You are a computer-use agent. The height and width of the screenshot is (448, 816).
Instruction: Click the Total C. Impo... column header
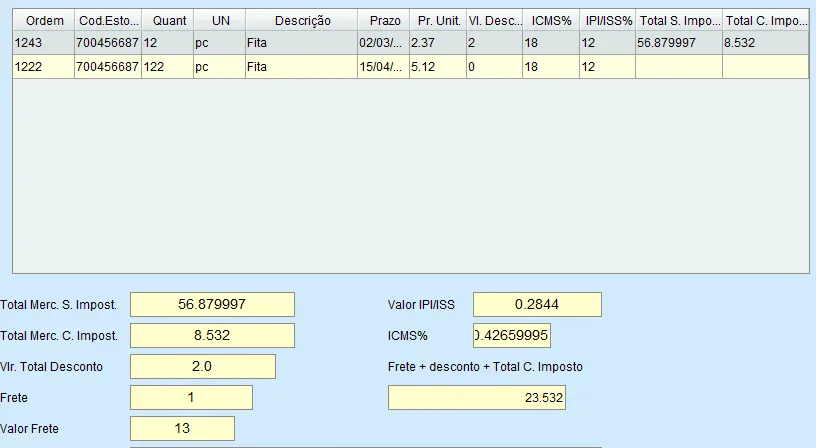point(766,21)
